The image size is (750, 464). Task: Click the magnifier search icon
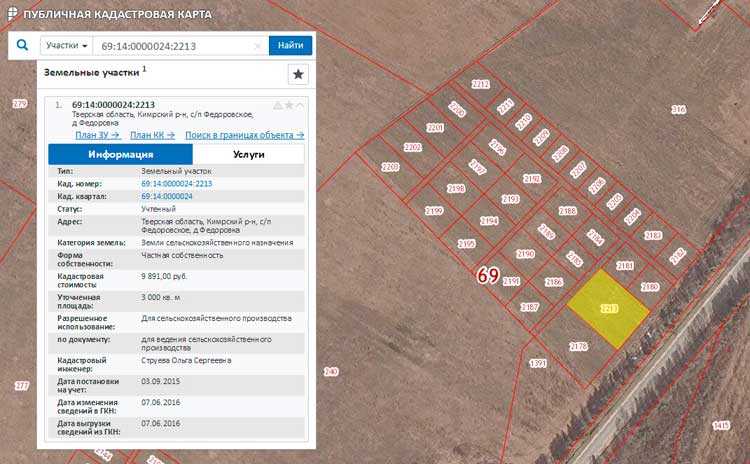coord(22,45)
